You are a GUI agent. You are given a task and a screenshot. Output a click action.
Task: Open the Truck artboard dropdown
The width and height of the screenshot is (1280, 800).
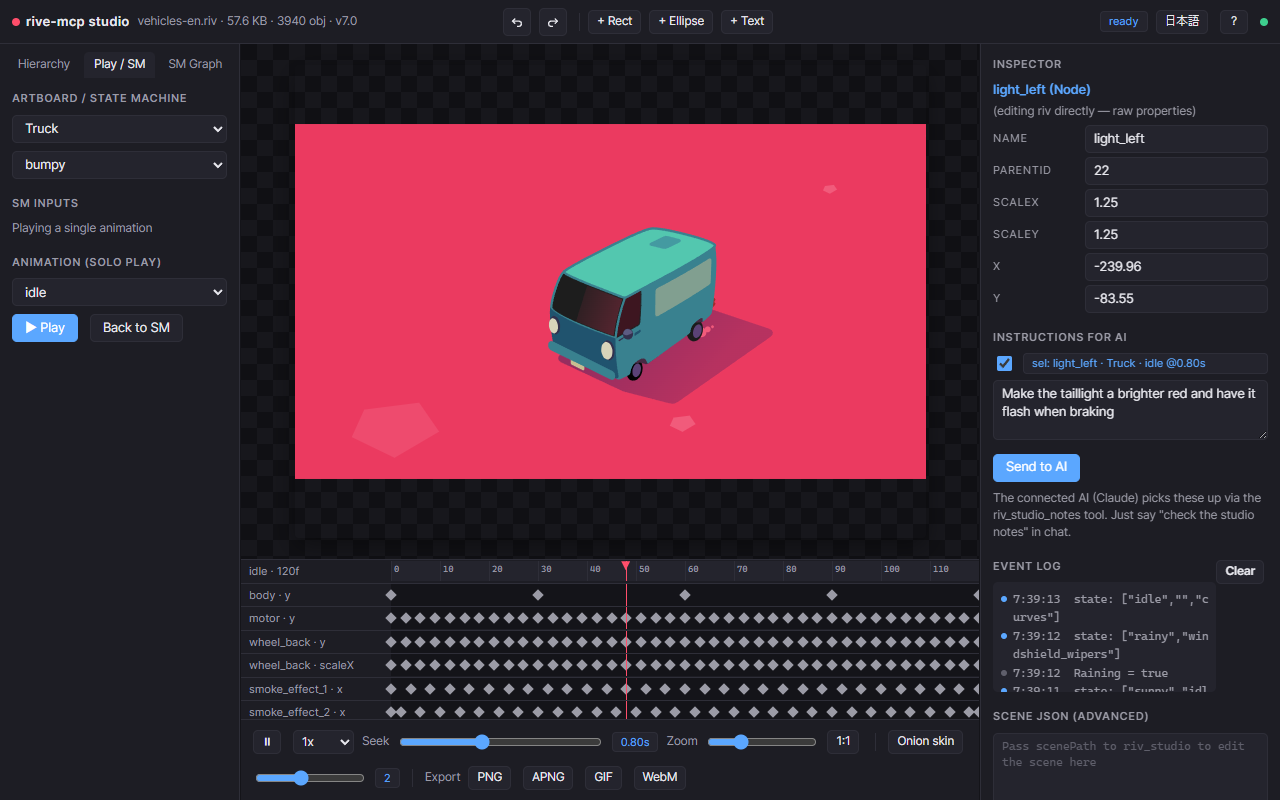click(119, 128)
